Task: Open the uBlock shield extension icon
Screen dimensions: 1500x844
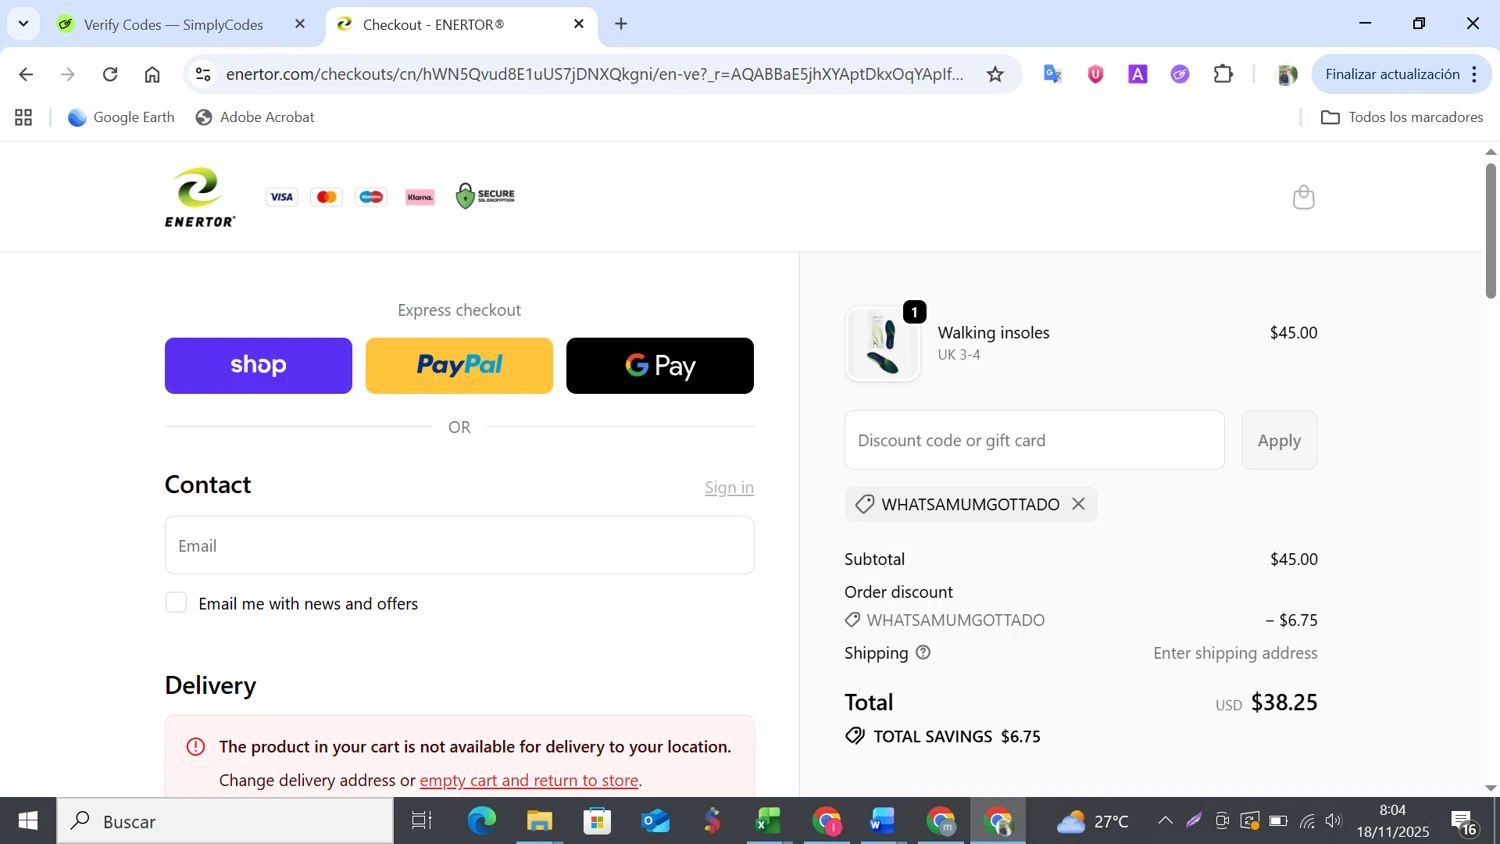Action: (1095, 74)
